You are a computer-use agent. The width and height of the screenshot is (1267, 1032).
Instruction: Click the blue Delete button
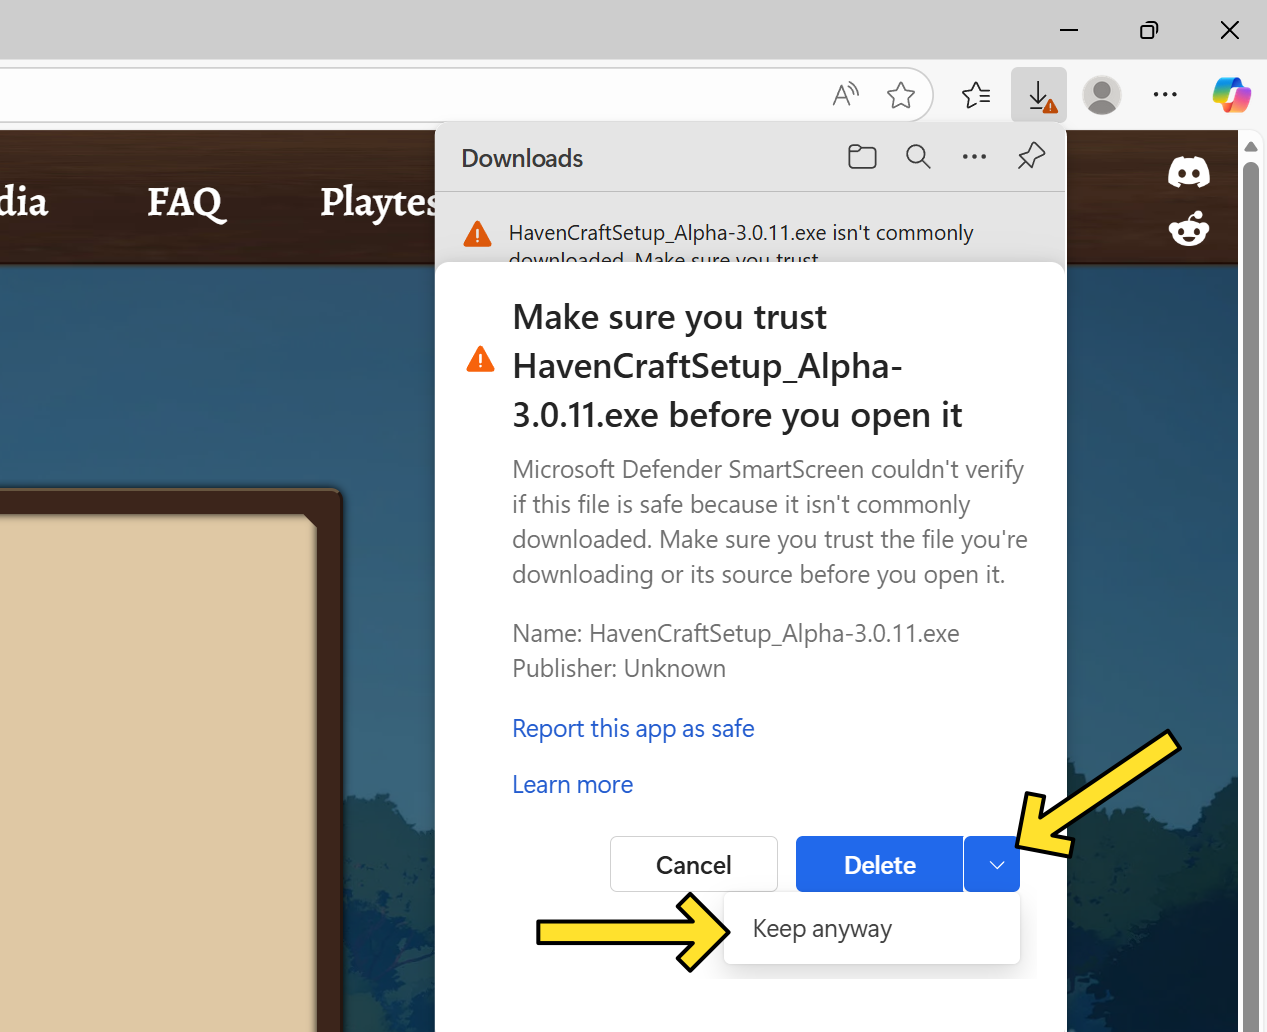tap(879, 865)
